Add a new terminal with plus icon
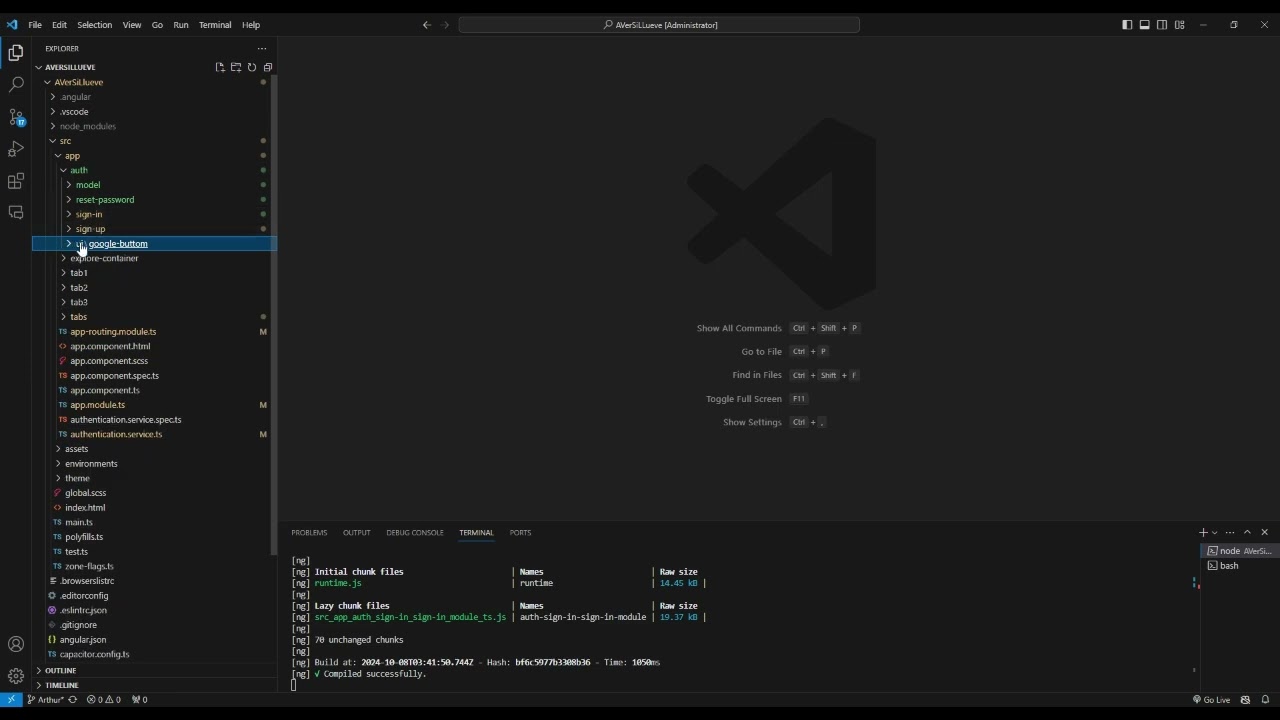The width and height of the screenshot is (1280, 720). pyautogui.click(x=1203, y=533)
